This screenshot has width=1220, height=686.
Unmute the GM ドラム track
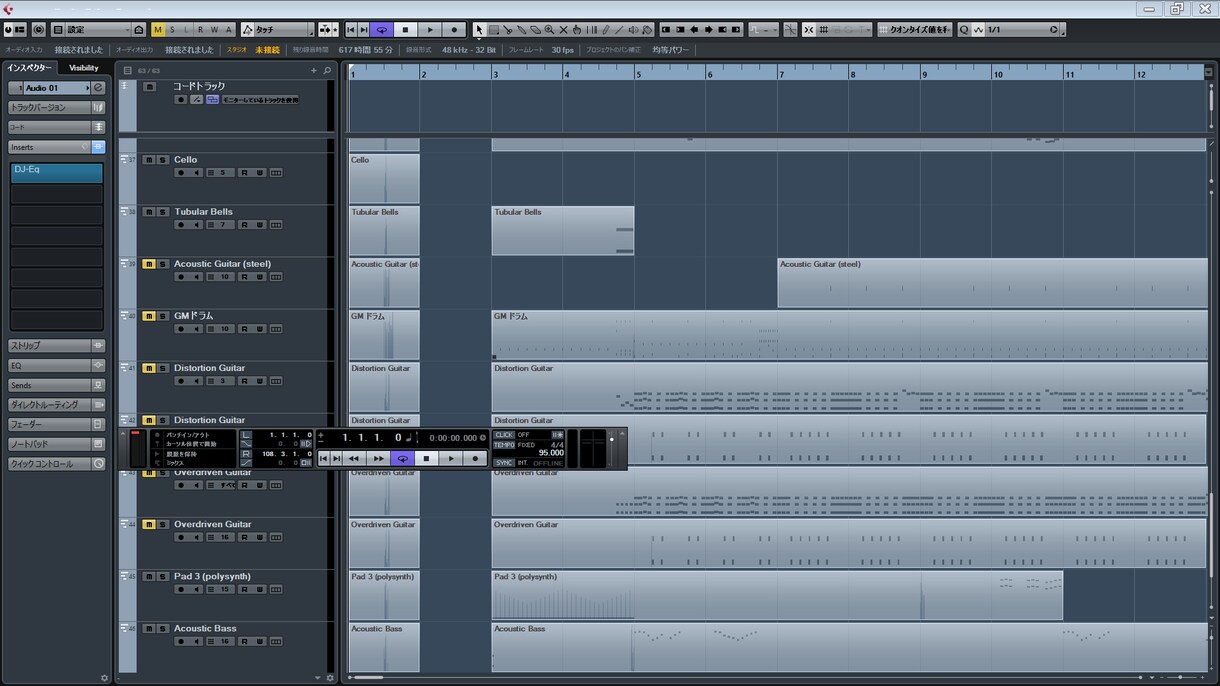(x=149, y=316)
